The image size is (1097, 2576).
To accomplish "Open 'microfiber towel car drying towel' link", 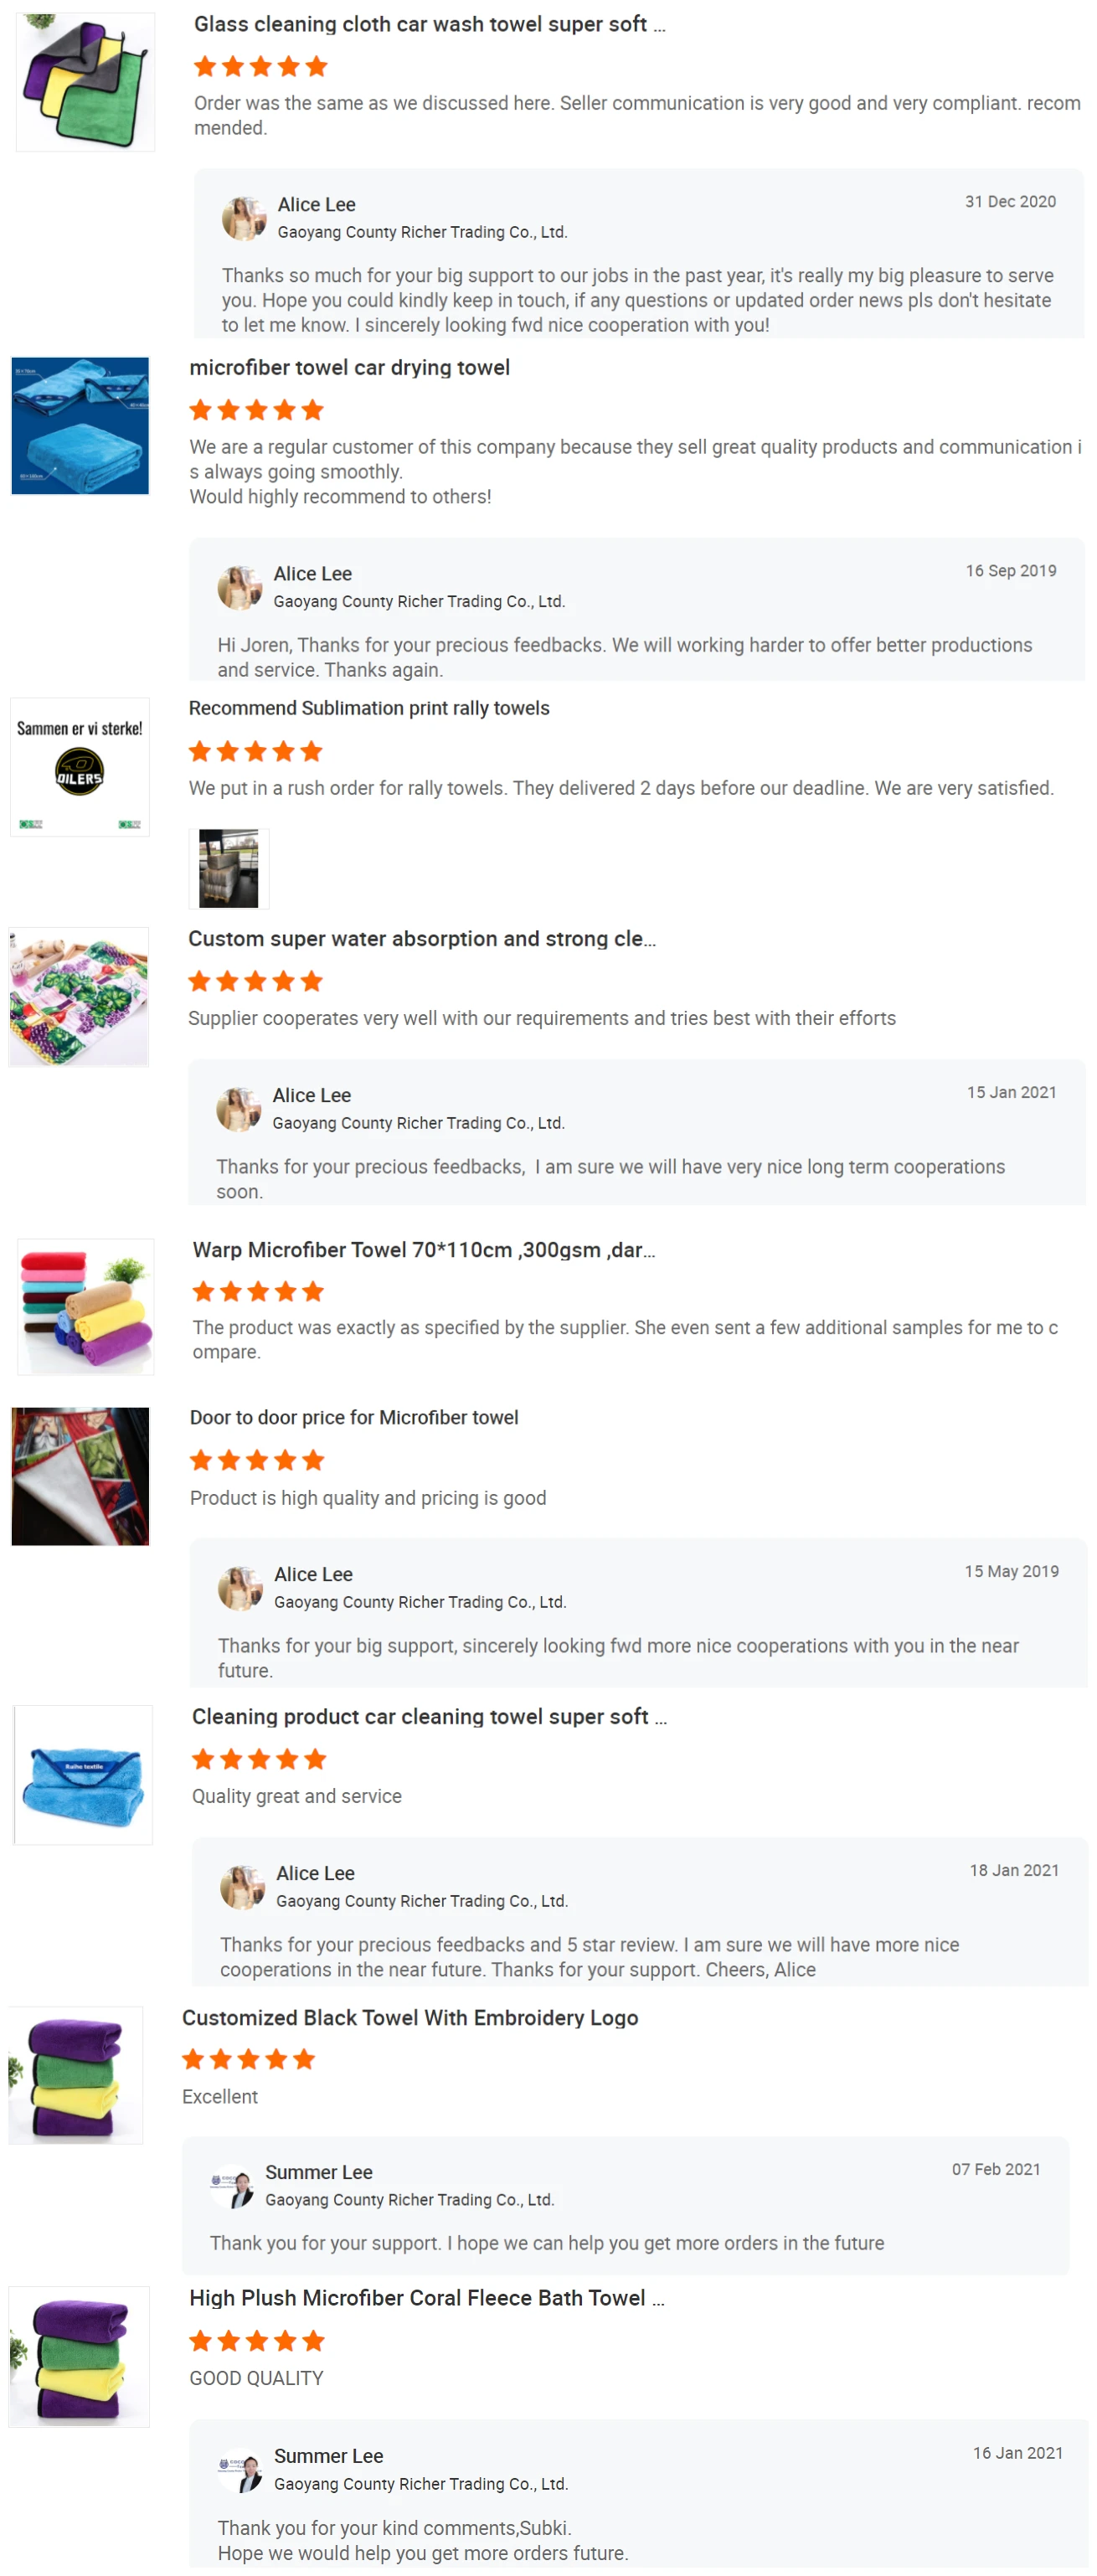I will tap(349, 367).
